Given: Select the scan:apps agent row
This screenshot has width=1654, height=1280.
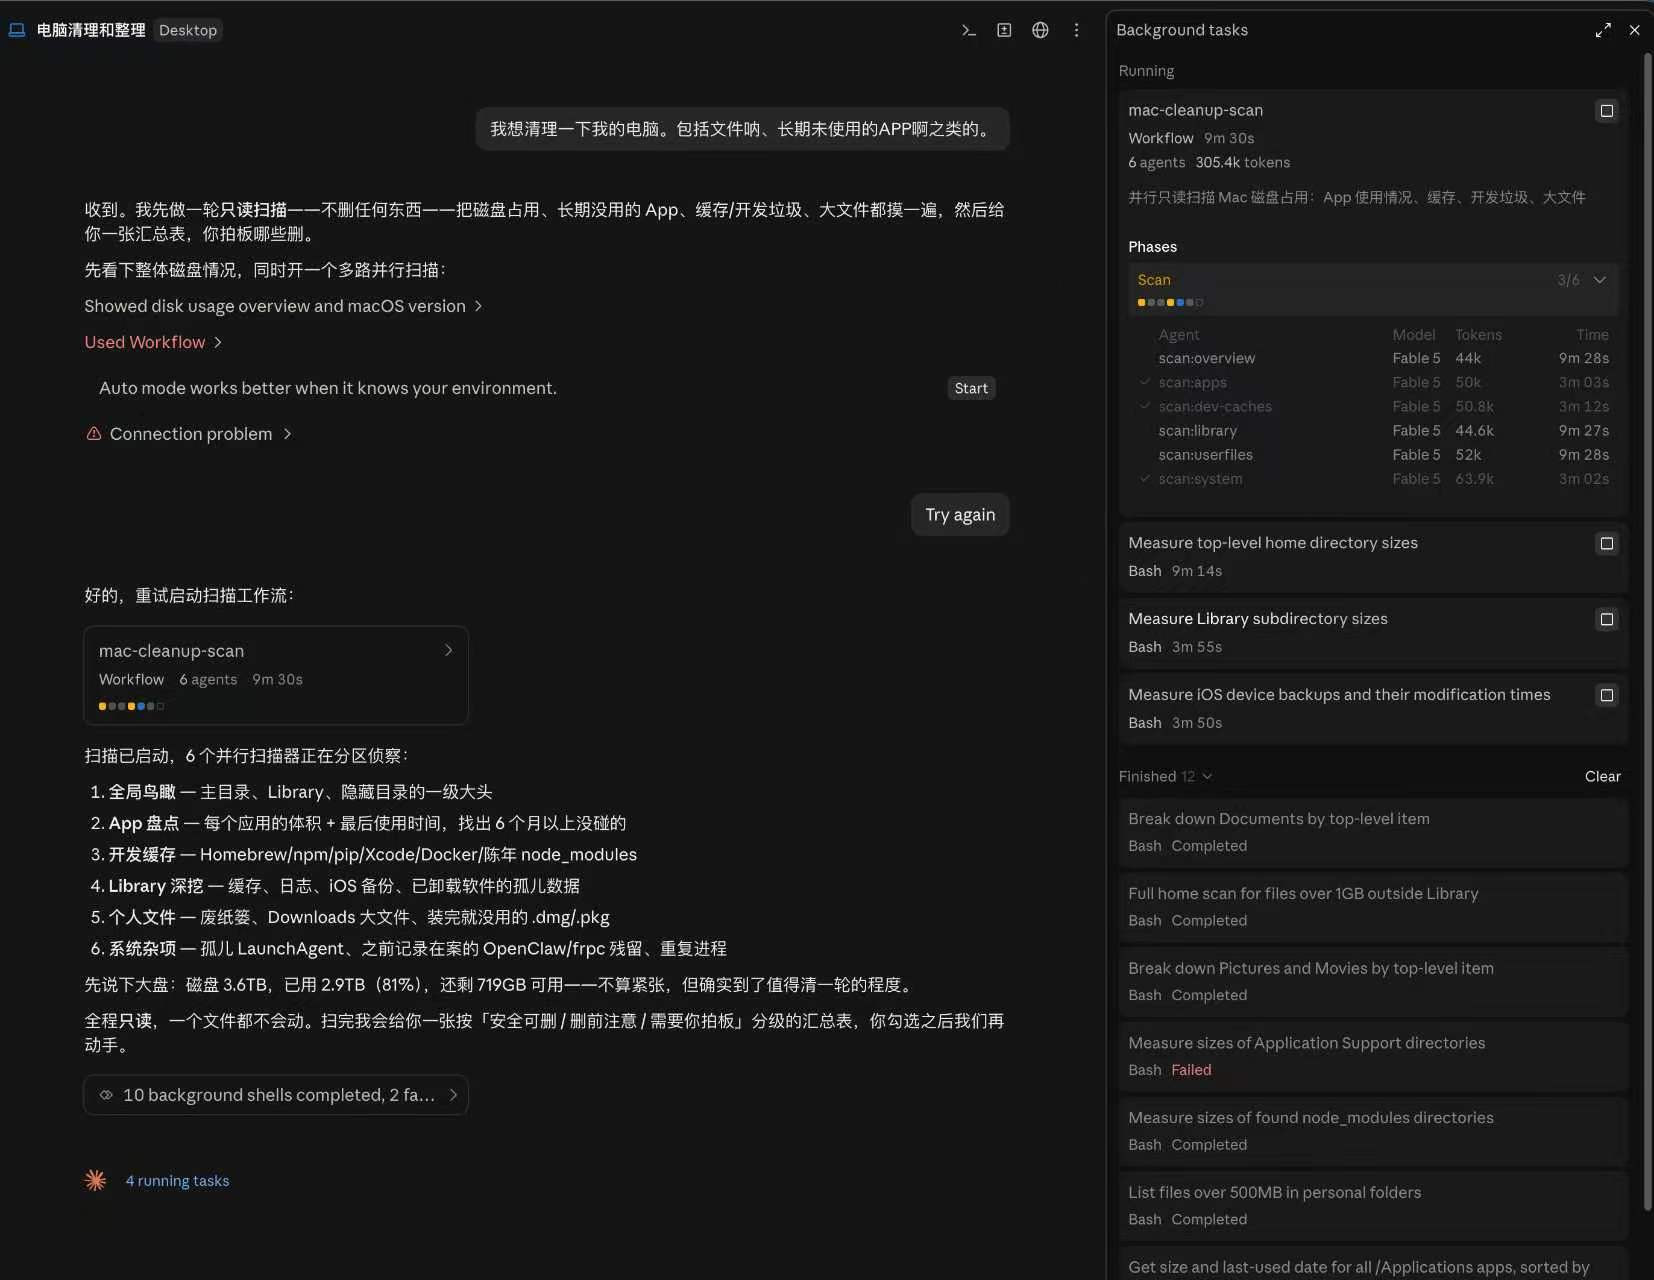Looking at the screenshot, I should 1374,383.
